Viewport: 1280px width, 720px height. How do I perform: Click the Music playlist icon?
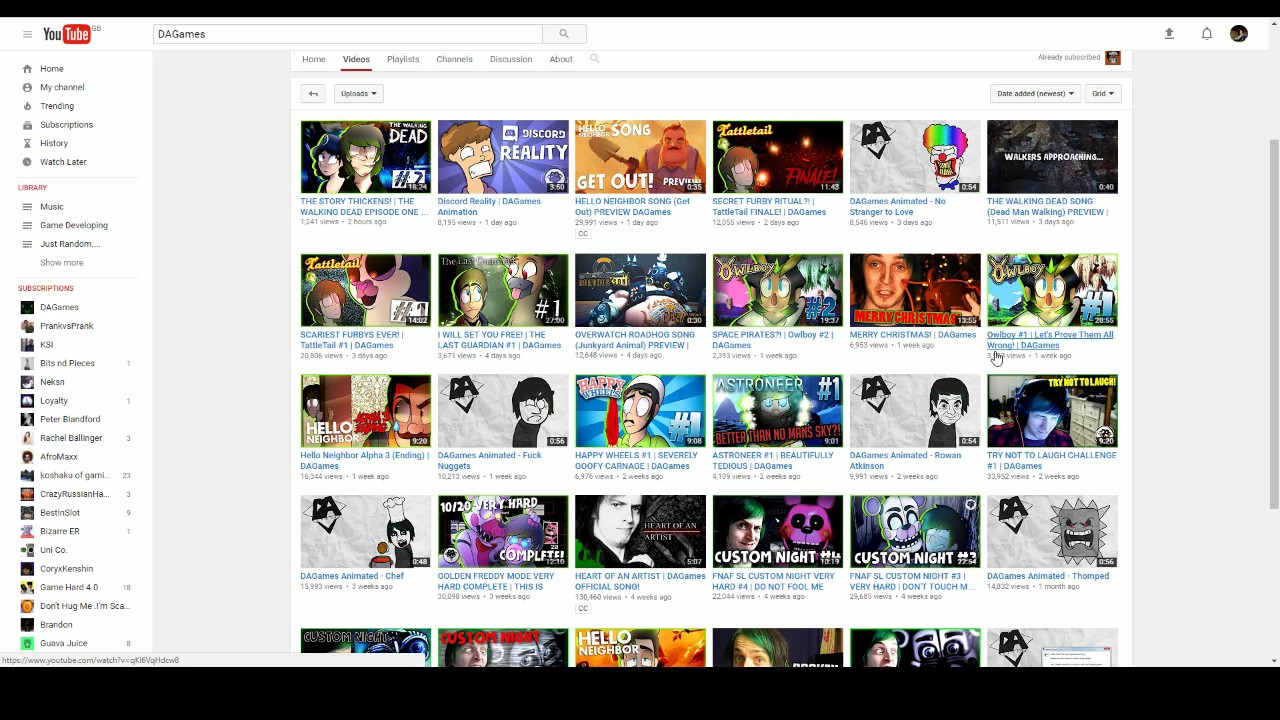coord(27,207)
